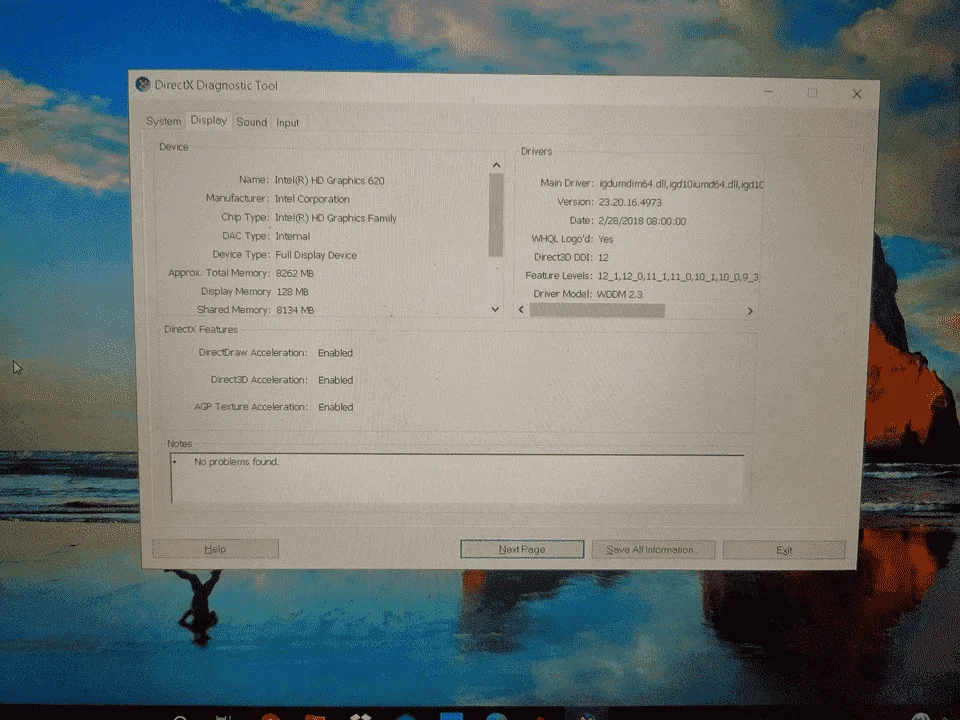
Task: Click the 'Feature Levels:' label
Action: pos(559,276)
